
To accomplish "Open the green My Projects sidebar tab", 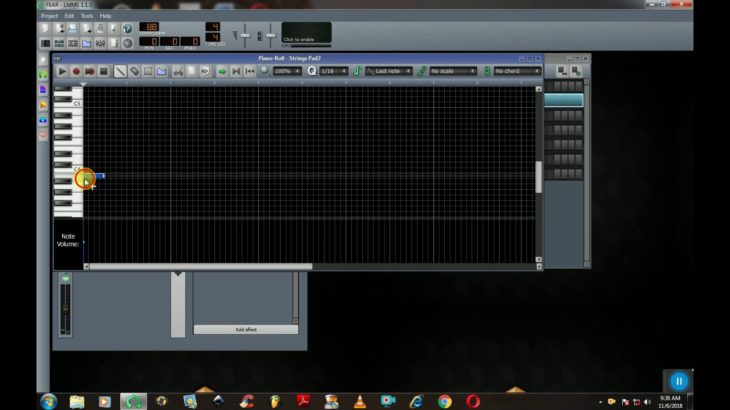I will 43,74.
